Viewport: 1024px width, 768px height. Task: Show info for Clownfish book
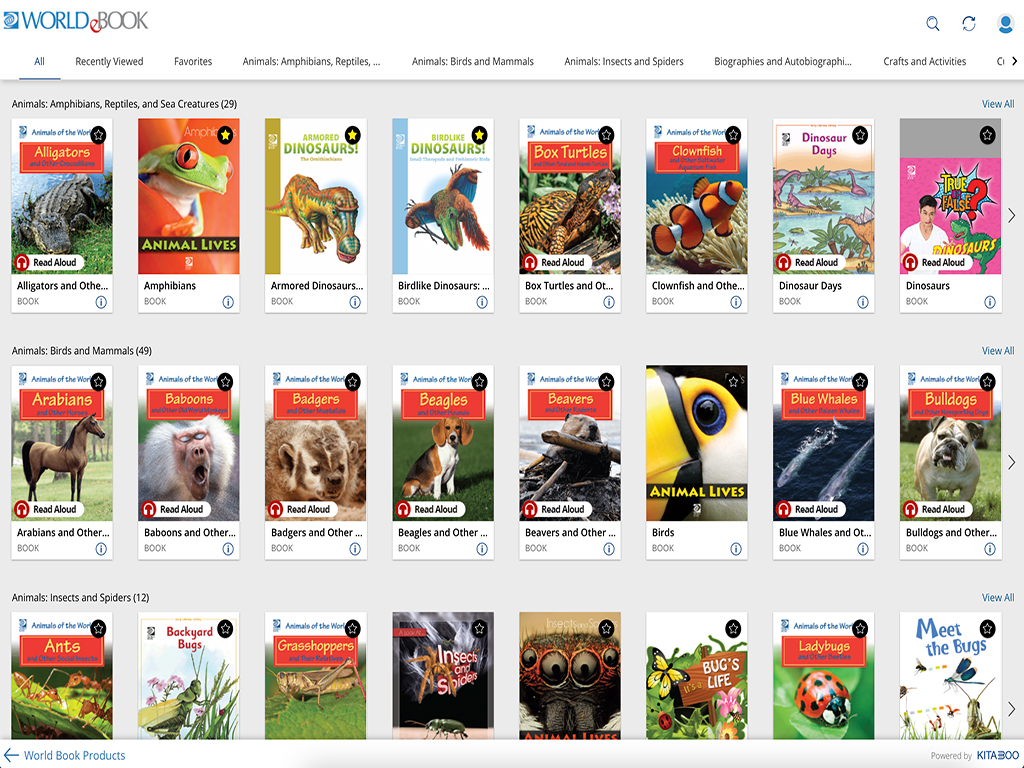tap(736, 302)
